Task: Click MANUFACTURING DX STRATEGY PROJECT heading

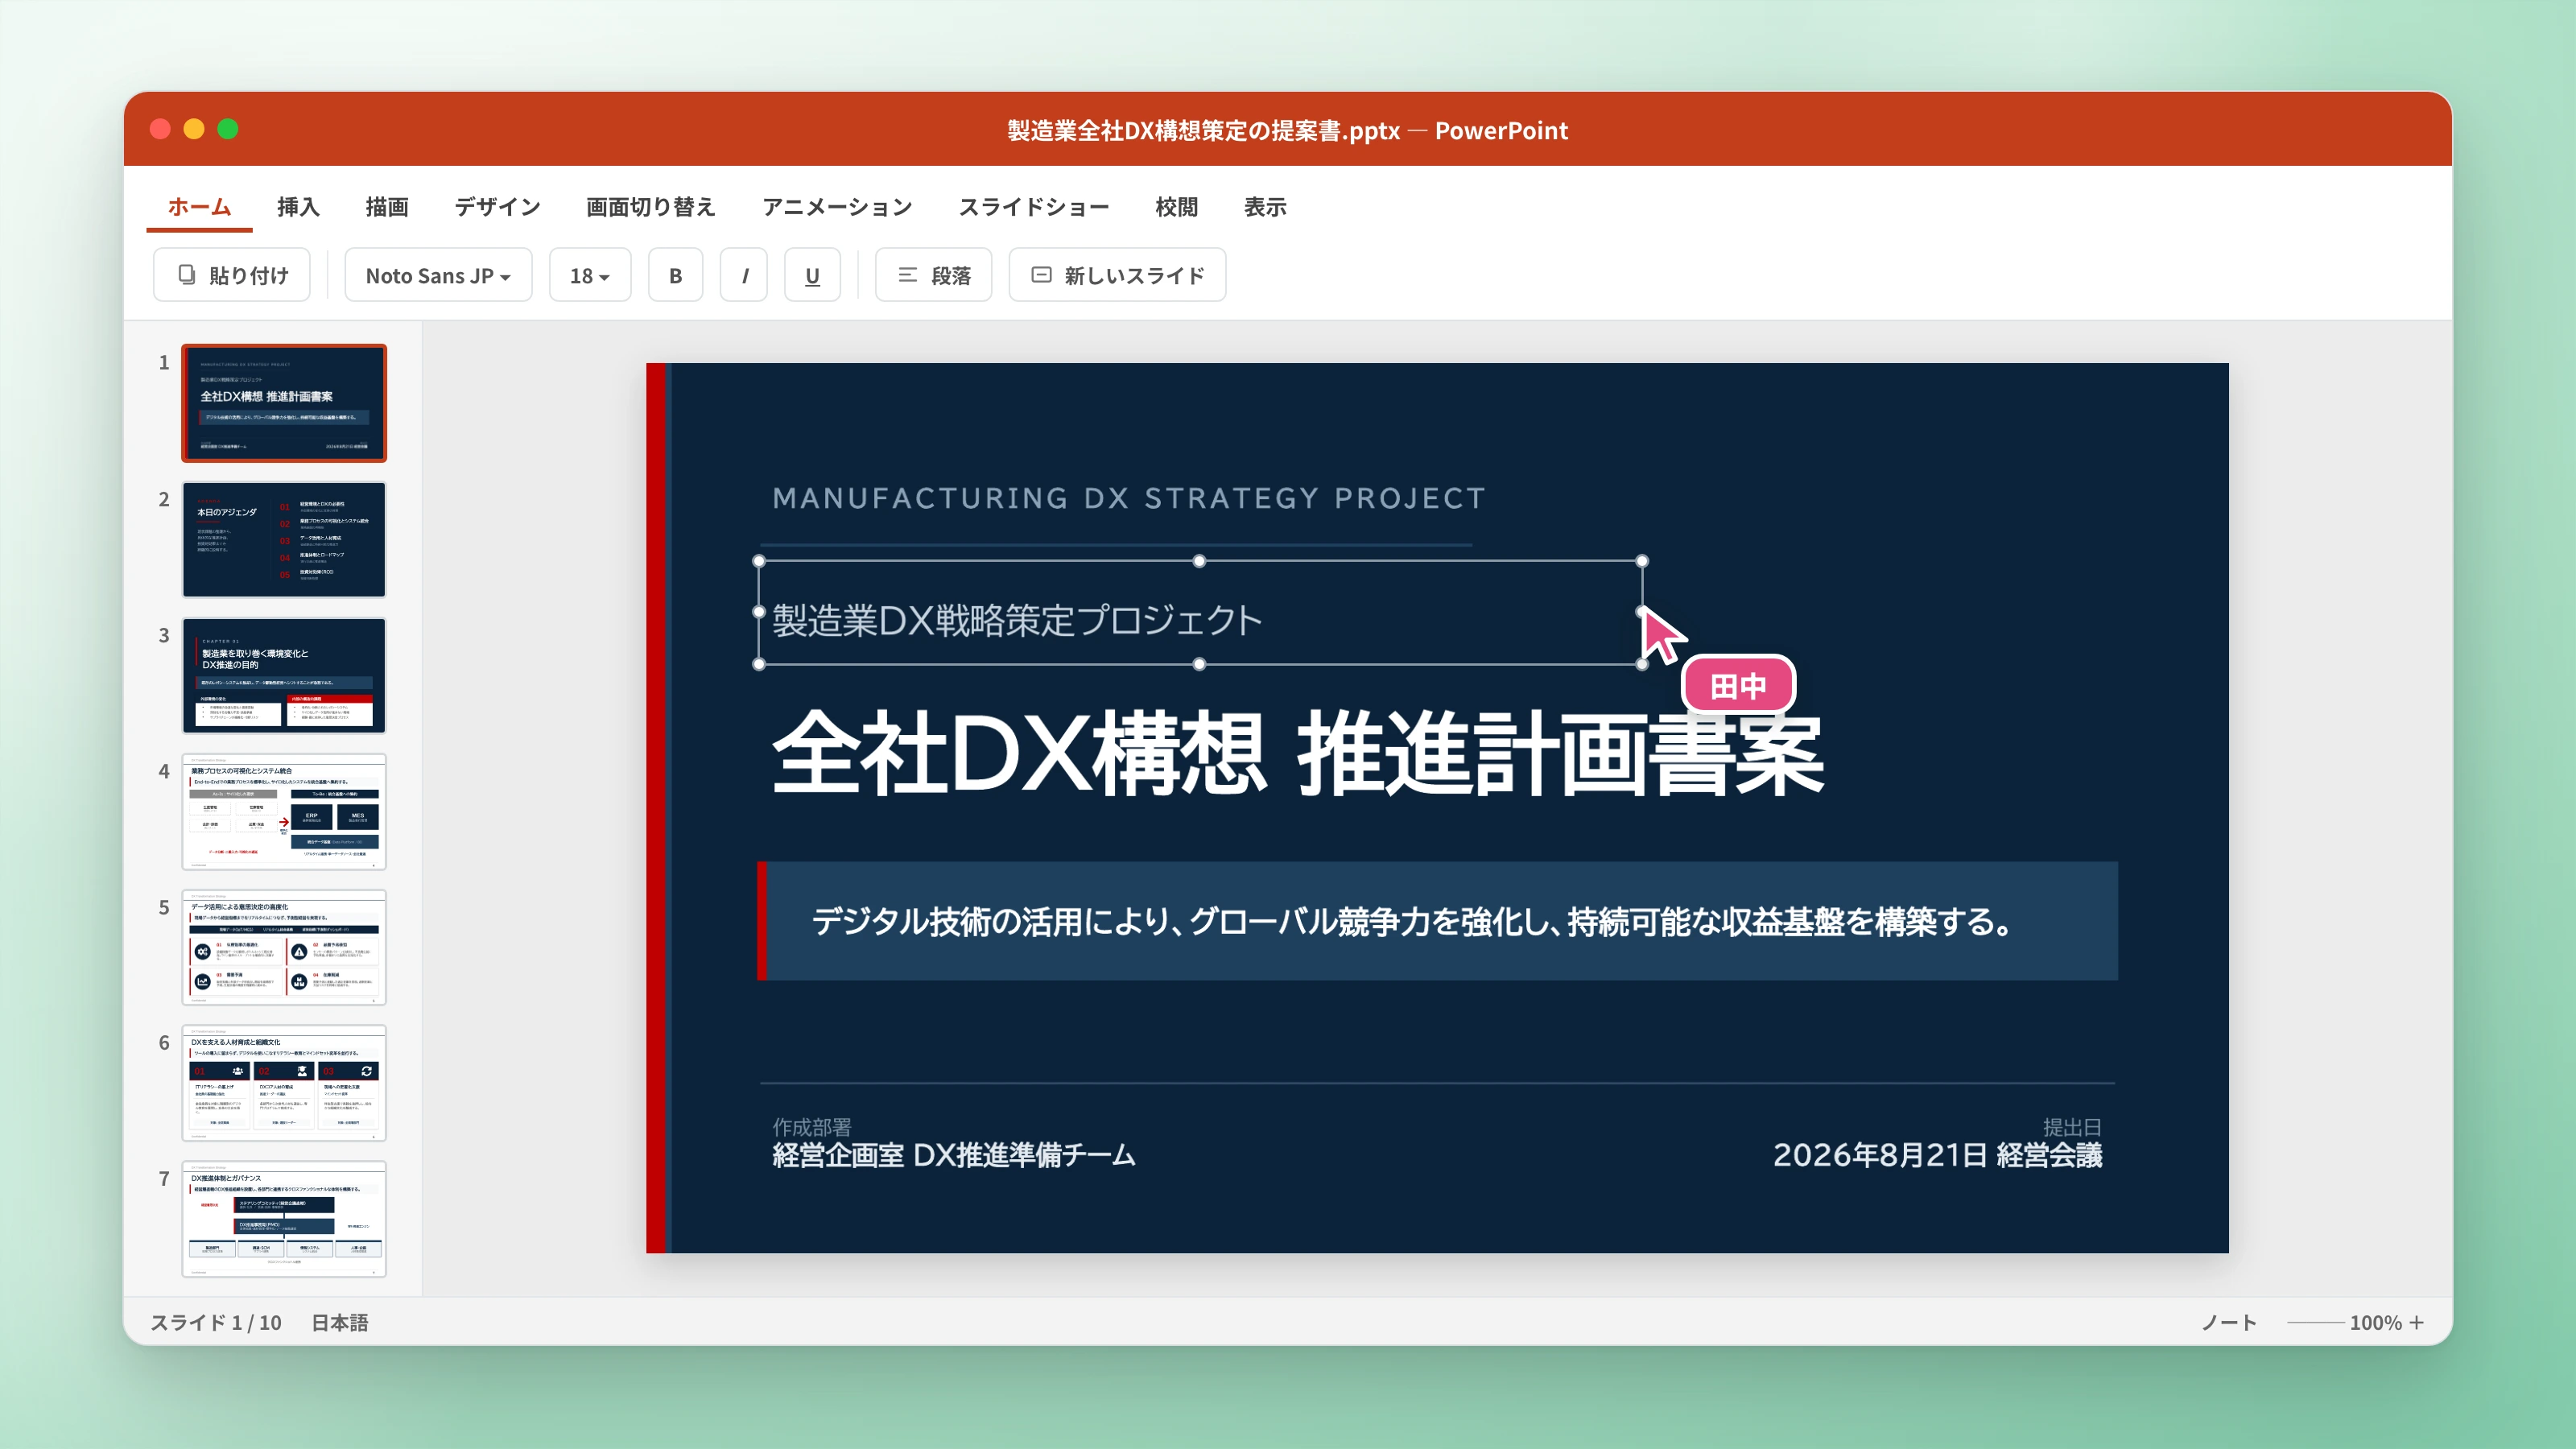Action: point(1128,498)
